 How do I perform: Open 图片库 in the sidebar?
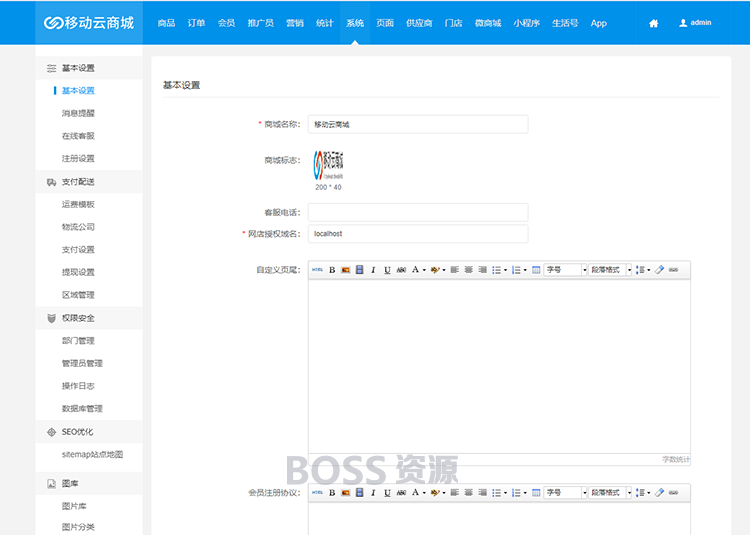74,506
